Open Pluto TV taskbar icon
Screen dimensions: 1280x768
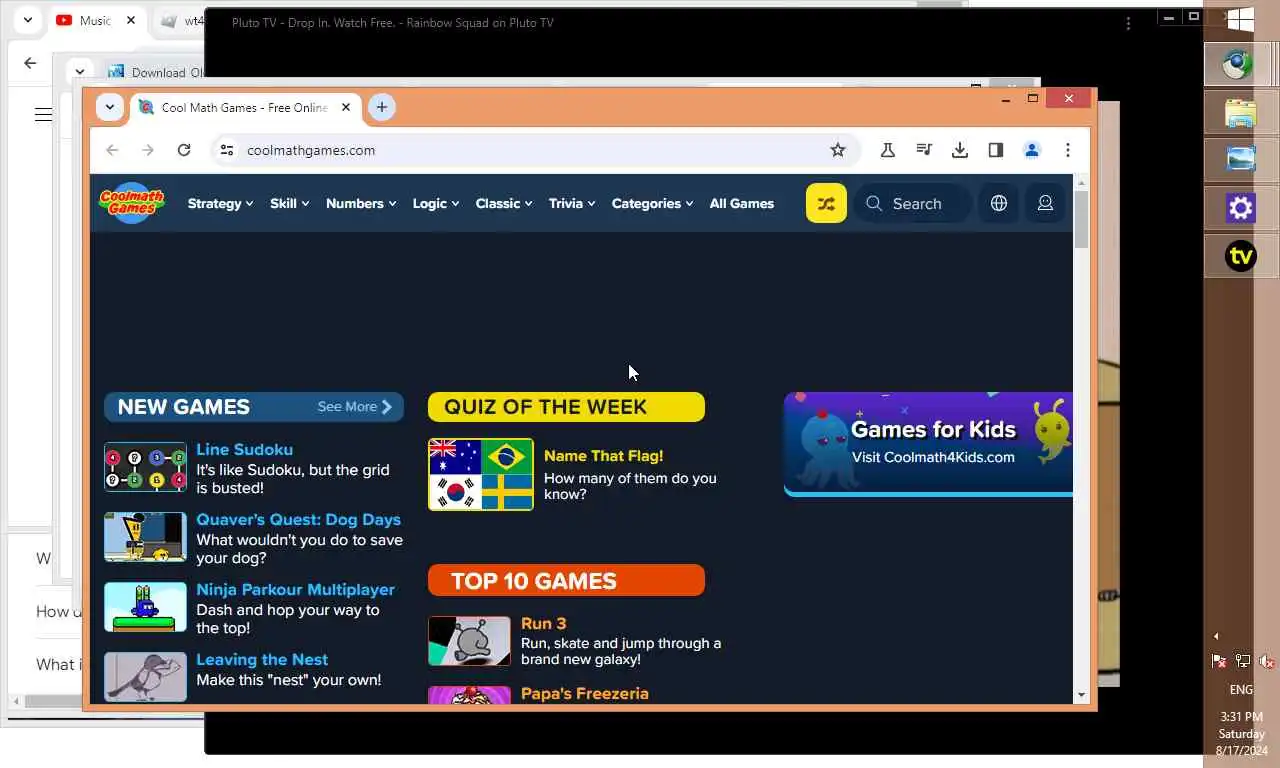point(1241,256)
